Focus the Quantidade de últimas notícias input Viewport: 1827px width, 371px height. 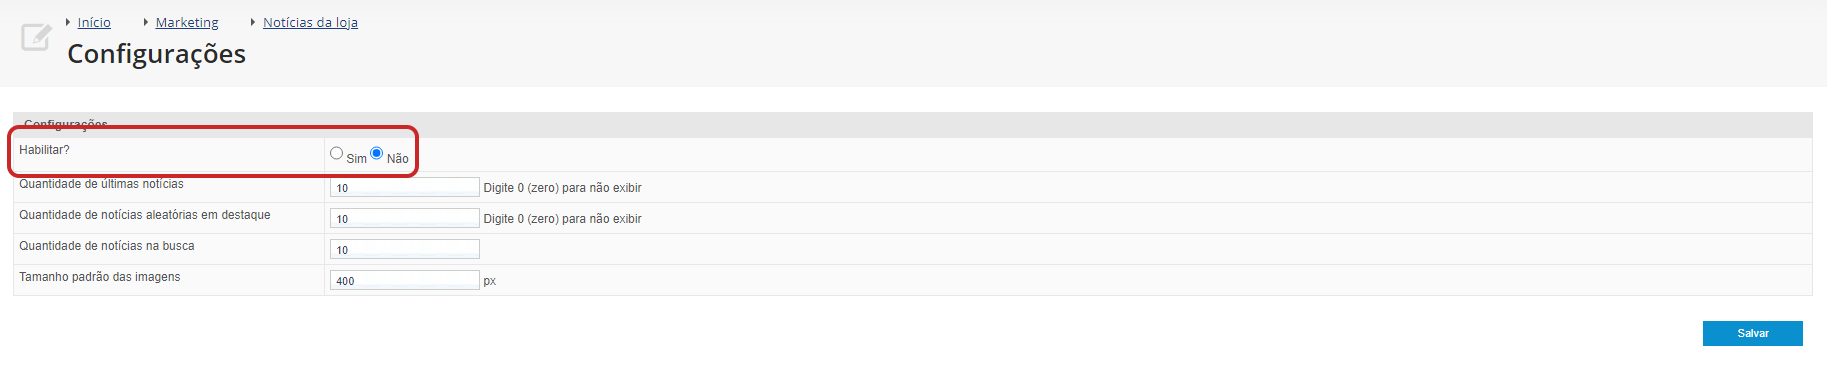pos(405,187)
